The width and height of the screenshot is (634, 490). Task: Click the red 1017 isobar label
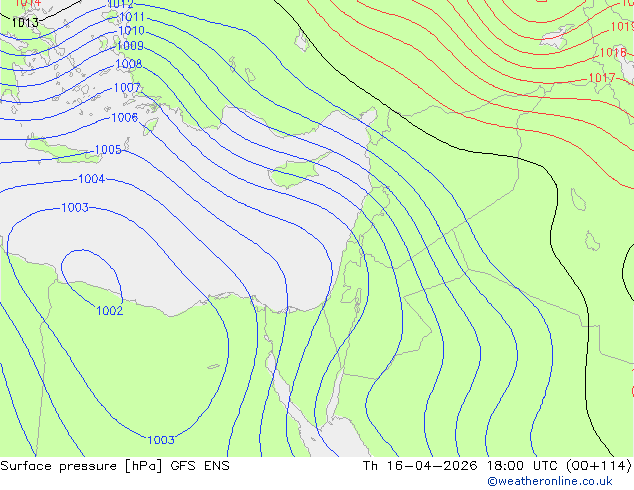coord(602,78)
